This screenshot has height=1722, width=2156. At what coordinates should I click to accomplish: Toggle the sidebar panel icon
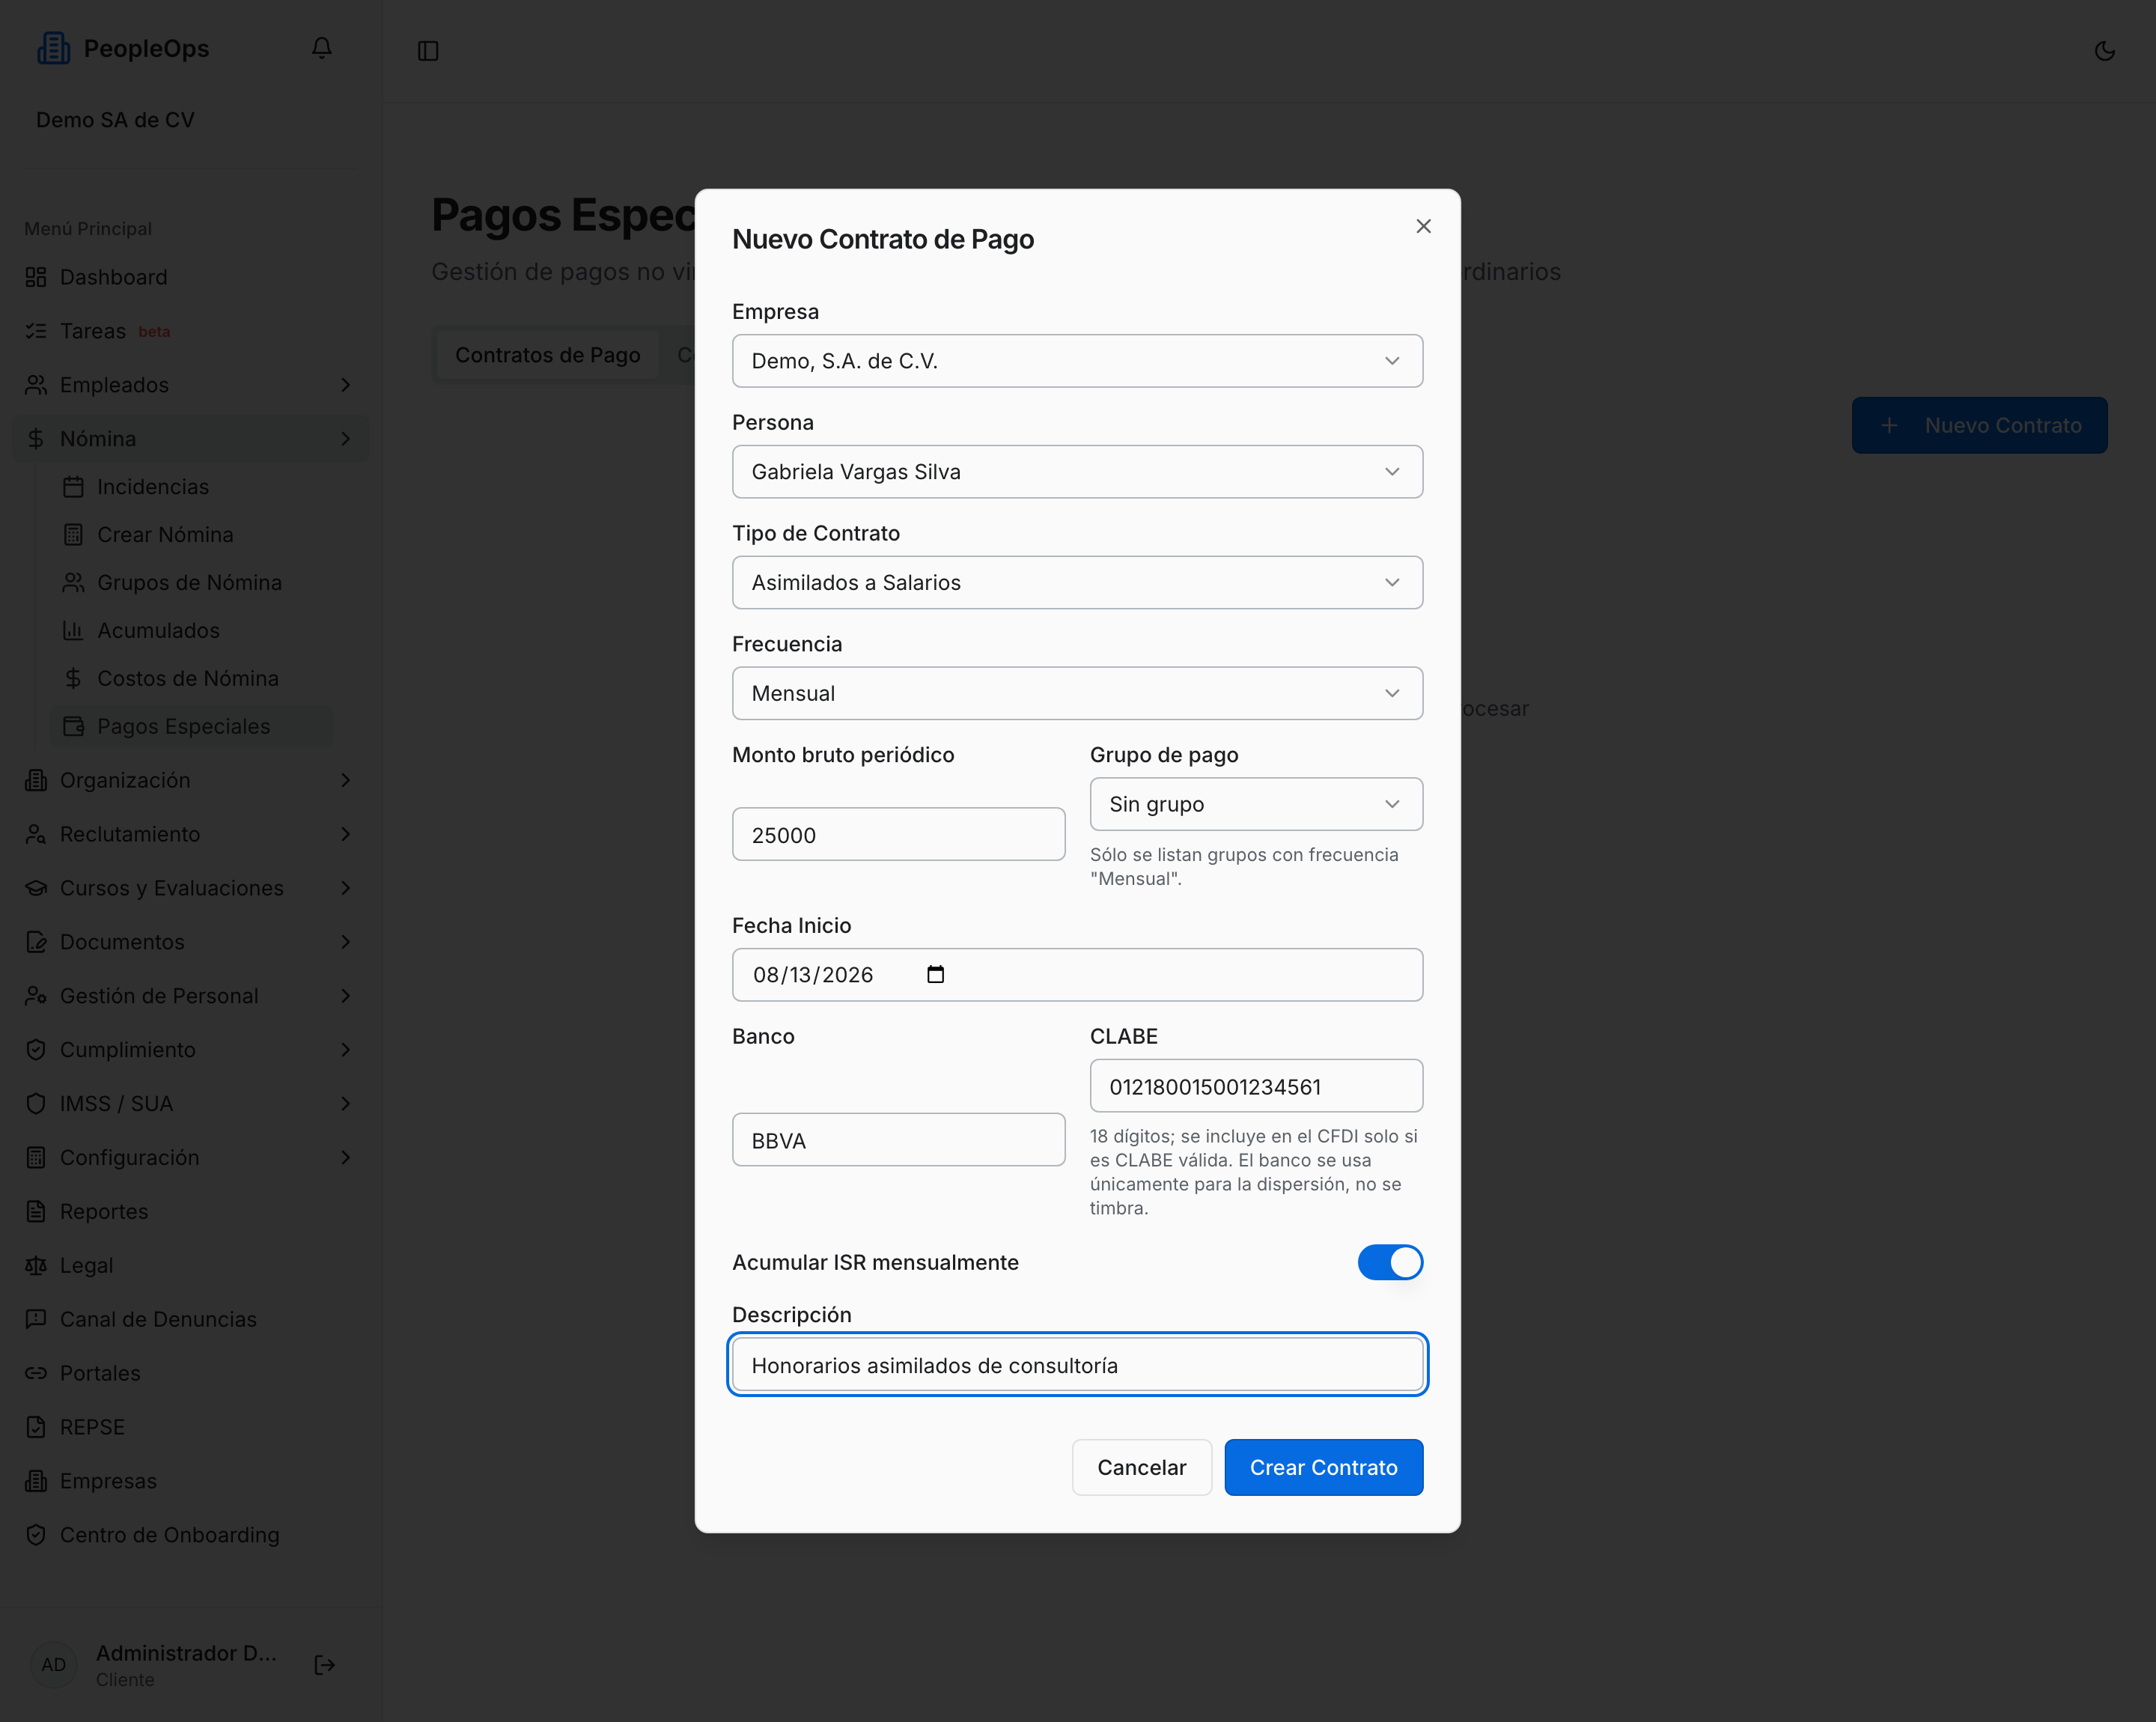pyautogui.click(x=428, y=51)
